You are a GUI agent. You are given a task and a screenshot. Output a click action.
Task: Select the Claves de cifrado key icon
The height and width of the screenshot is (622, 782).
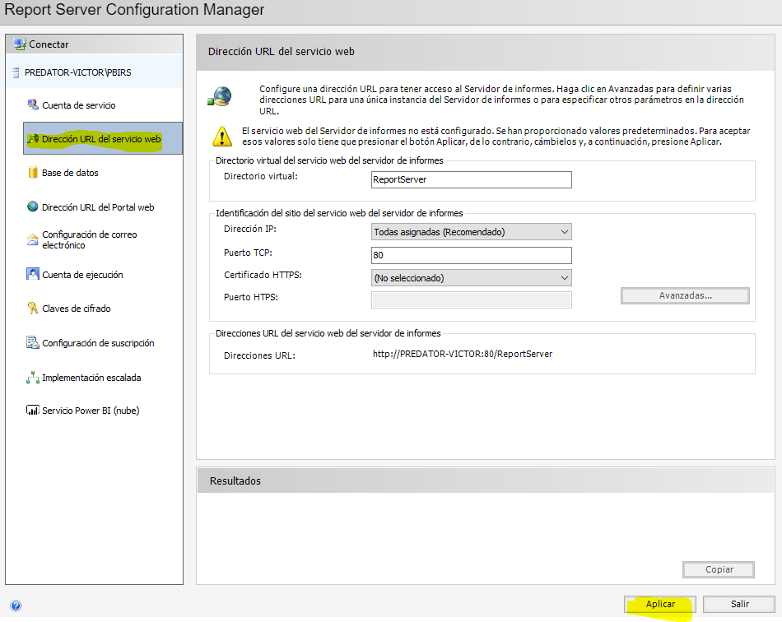(x=33, y=309)
